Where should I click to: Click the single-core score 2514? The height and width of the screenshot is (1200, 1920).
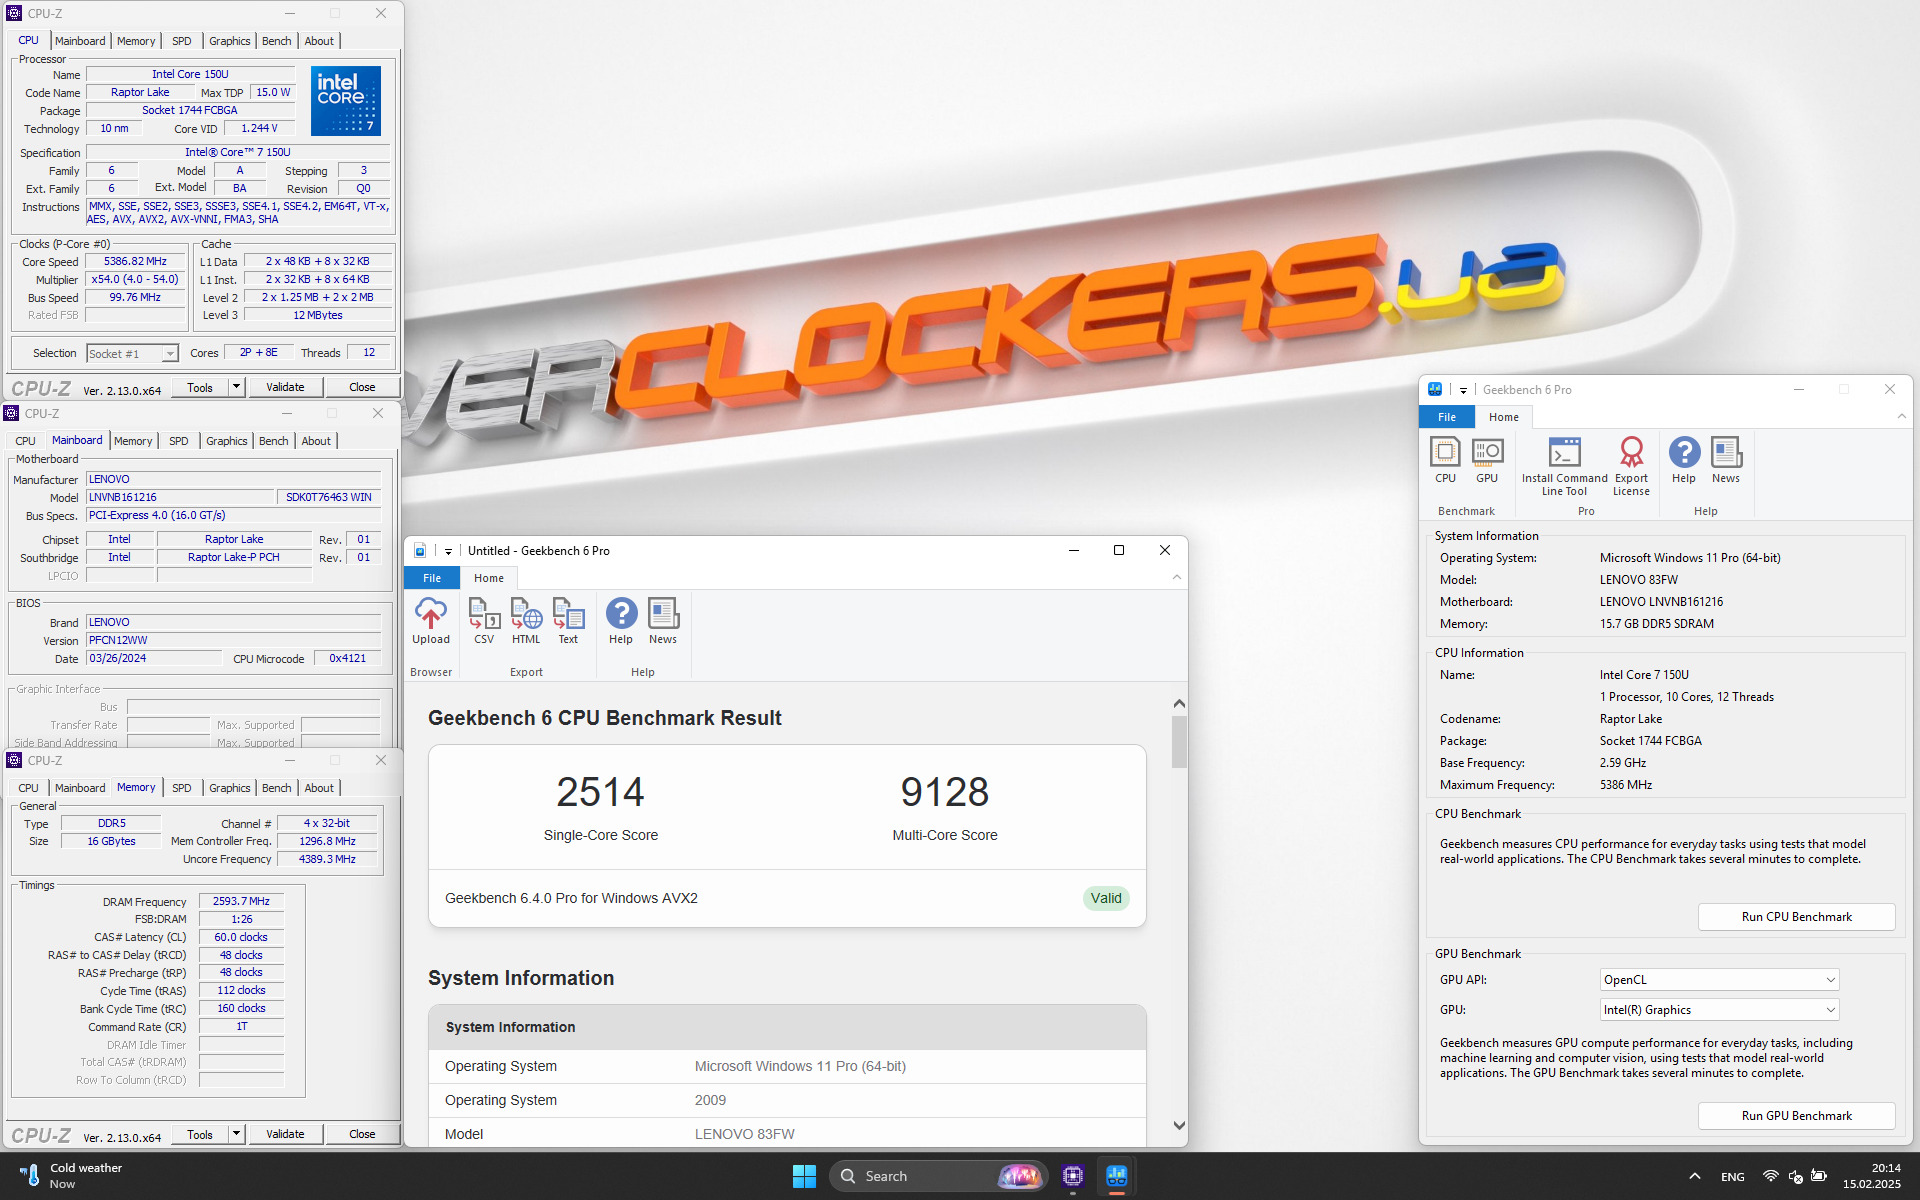coord(600,792)
